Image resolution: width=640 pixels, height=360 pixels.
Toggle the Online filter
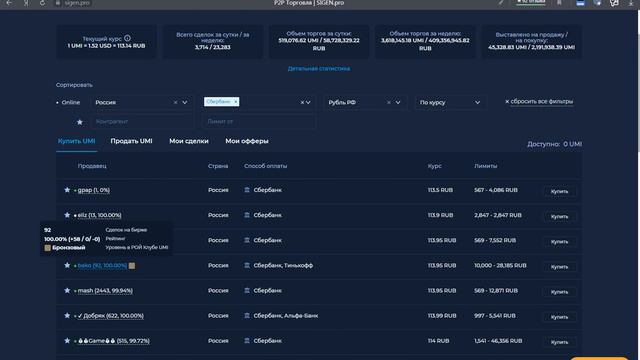pos(68,102)
